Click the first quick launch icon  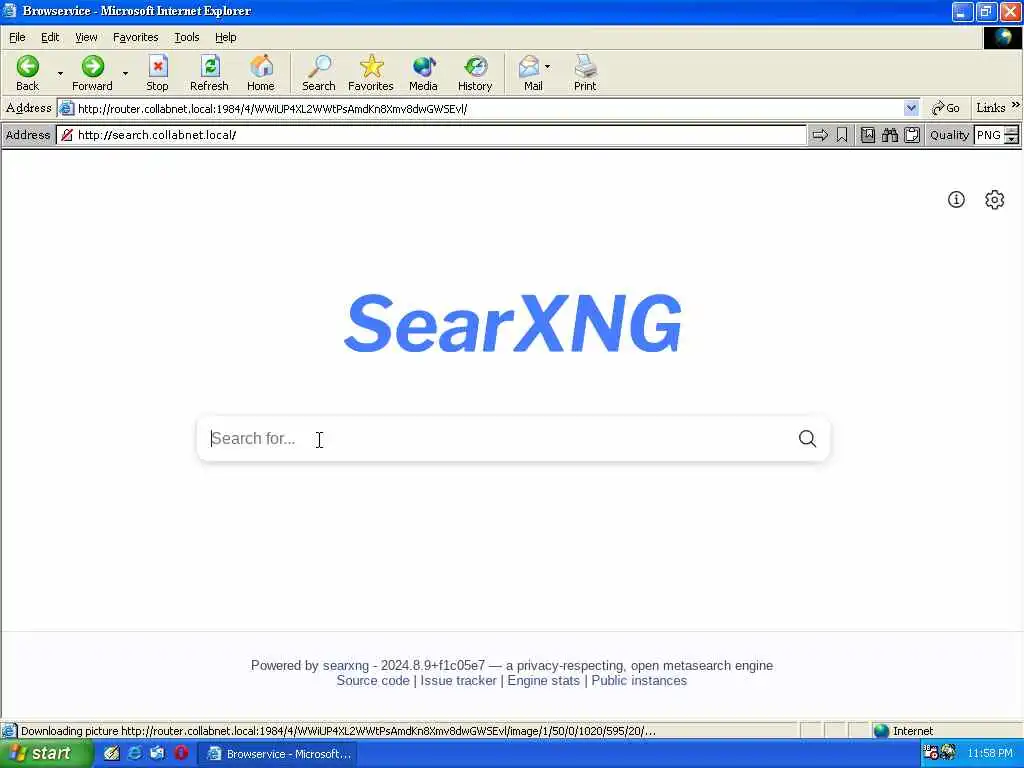[112, 753]
